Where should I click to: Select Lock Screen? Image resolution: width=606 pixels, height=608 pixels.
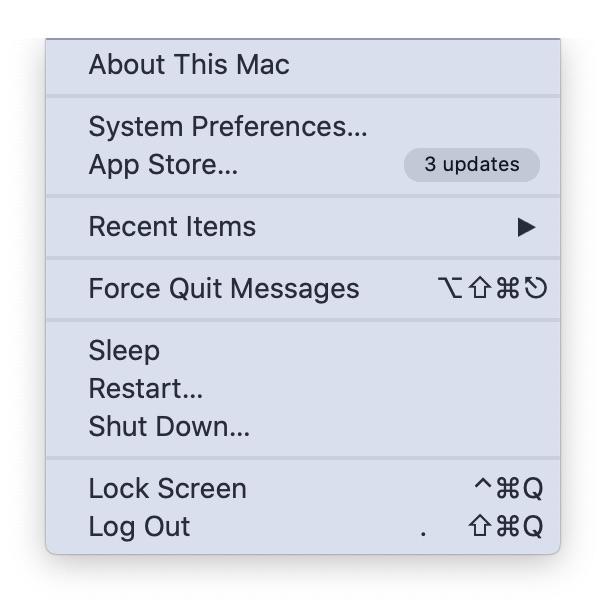click(167, 489)
